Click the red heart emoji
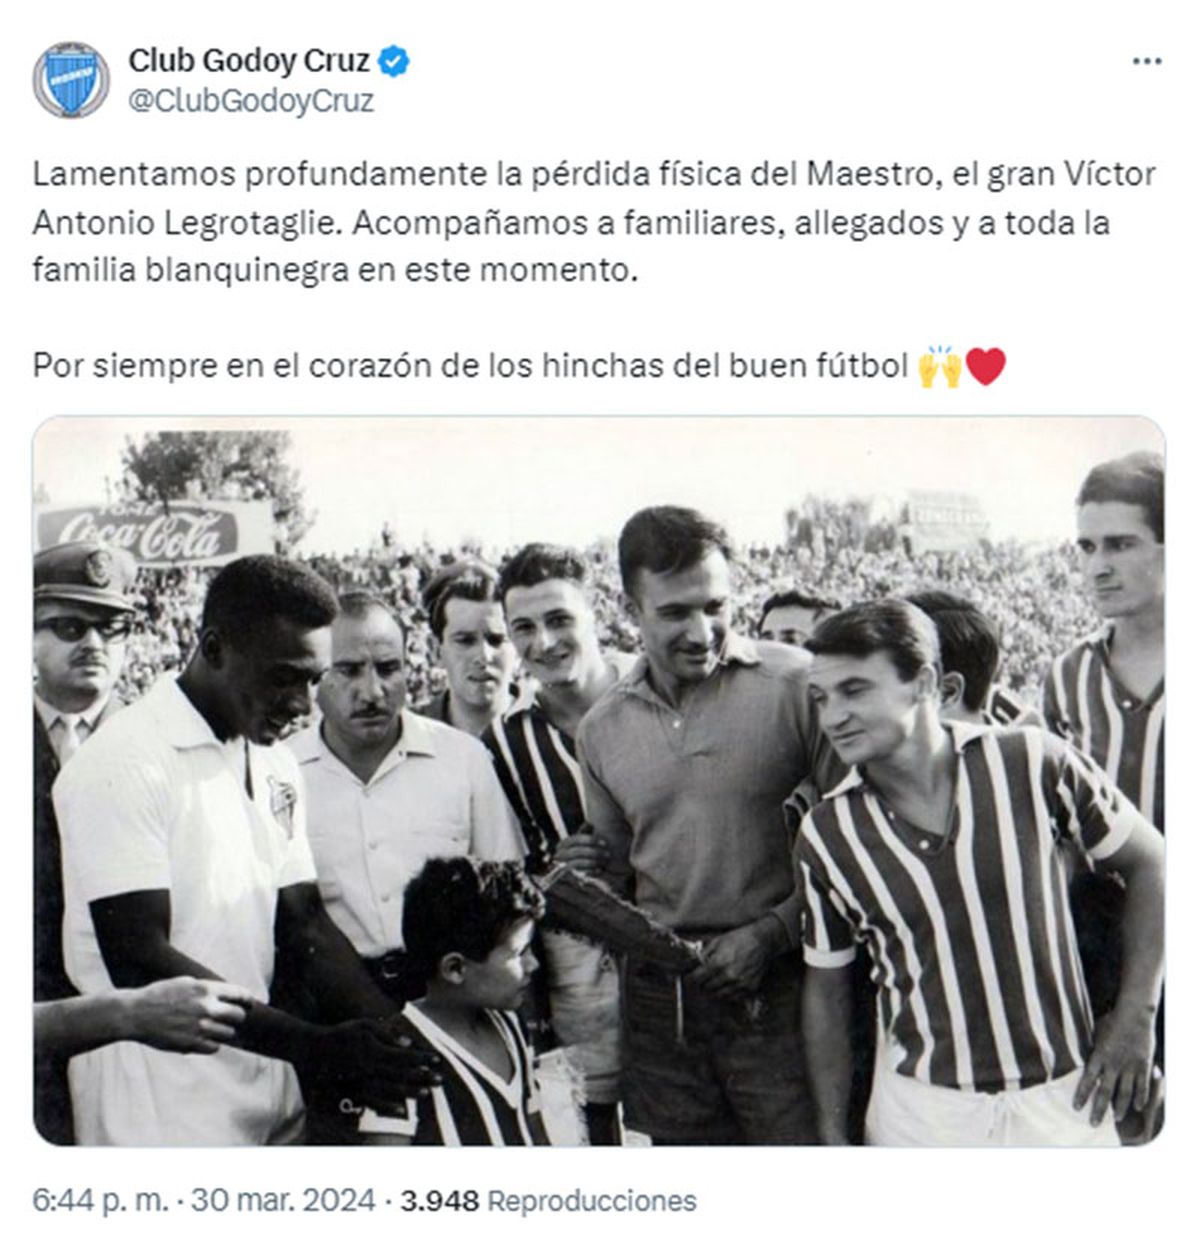This screenshot has height=1242, width=1200. click(x=985, y=367)
